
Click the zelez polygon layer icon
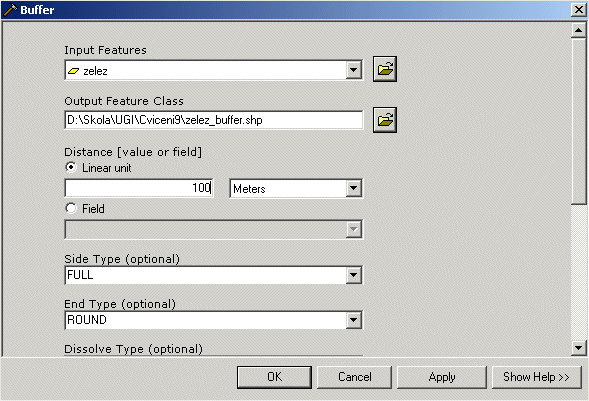point(74,71)
